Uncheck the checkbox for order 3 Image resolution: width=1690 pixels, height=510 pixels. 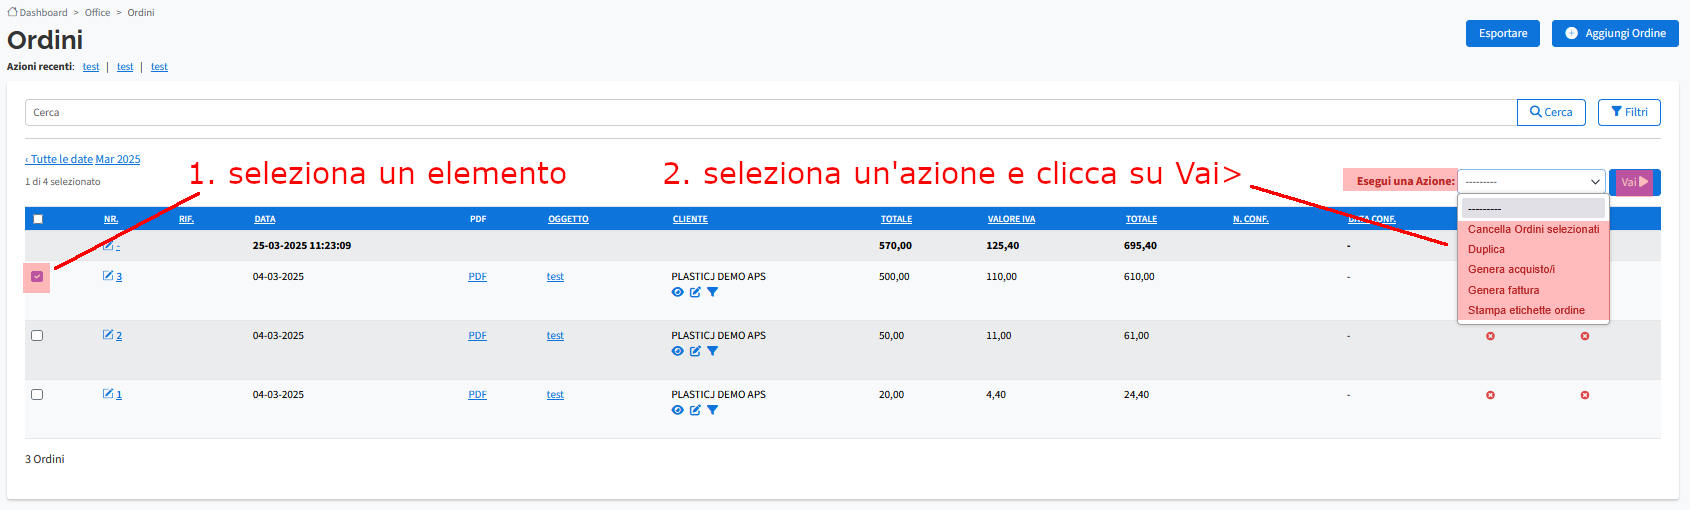pos(37,277)
